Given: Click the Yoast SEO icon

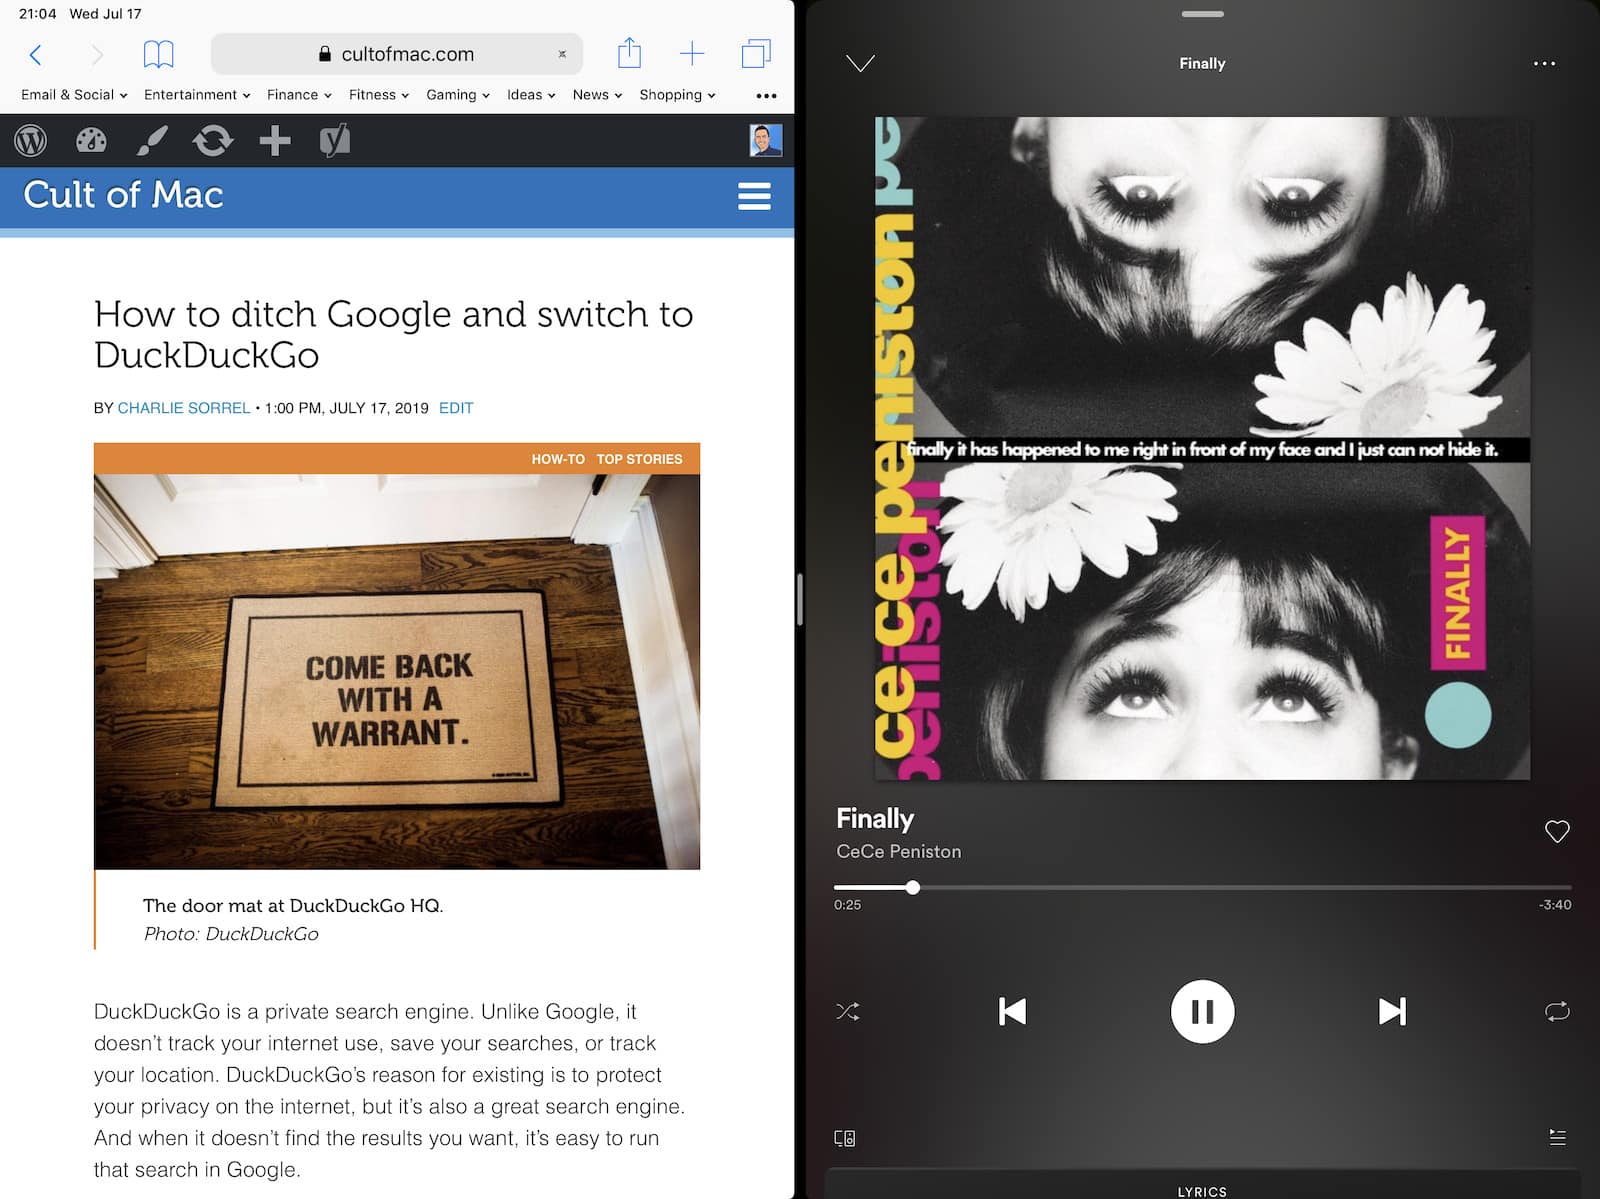Looking at the screenshot, I should coord(335,141).
